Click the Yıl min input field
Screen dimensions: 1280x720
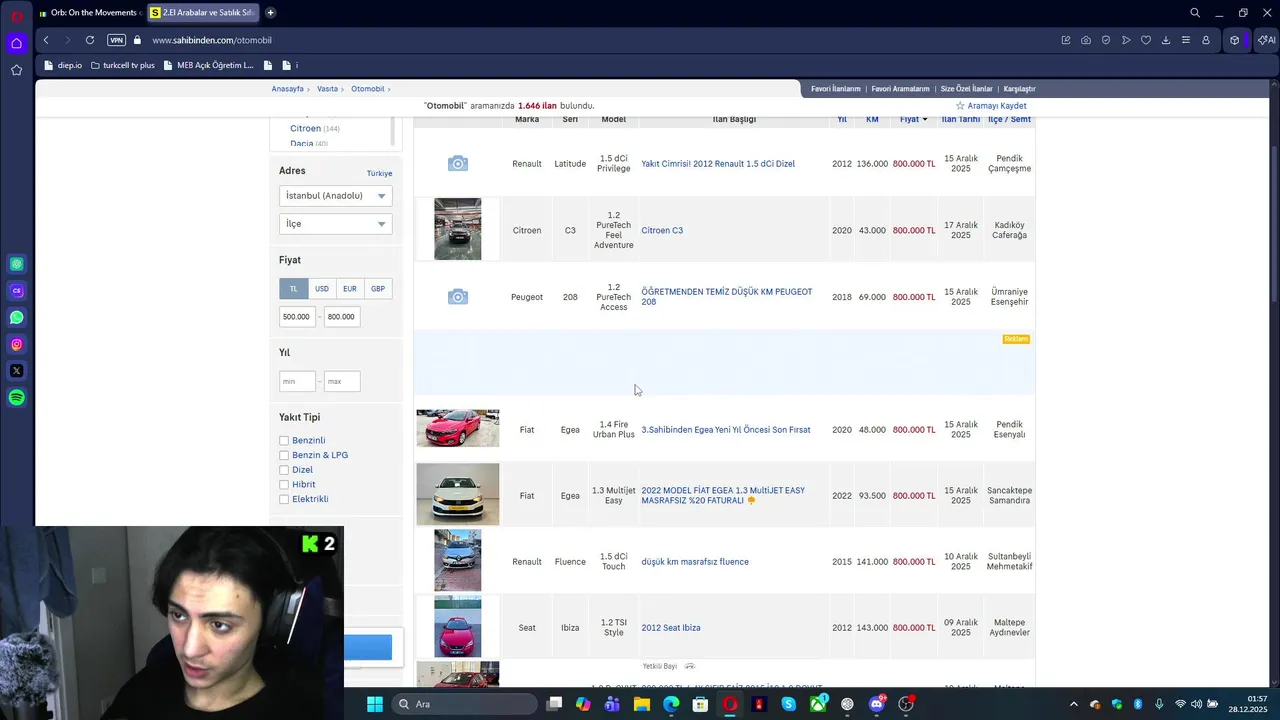click(297, 381)
